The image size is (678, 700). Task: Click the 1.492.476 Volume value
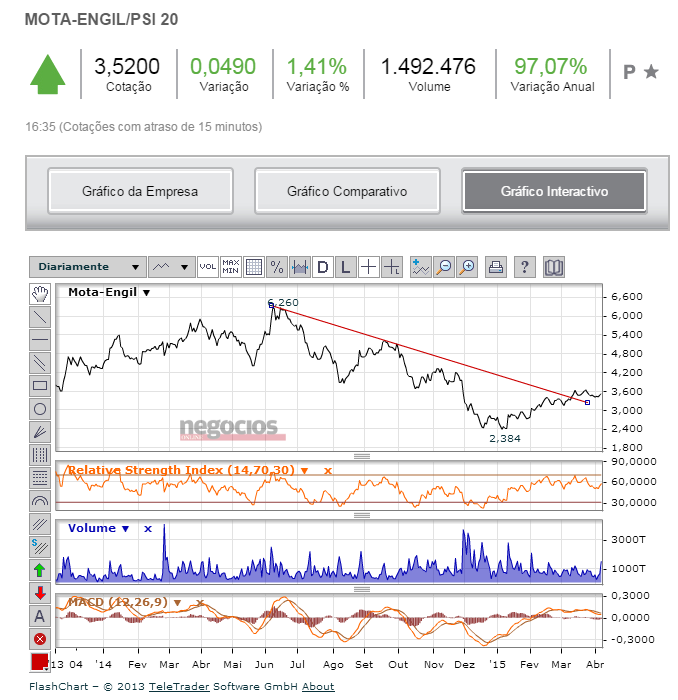tap(428, 67)
